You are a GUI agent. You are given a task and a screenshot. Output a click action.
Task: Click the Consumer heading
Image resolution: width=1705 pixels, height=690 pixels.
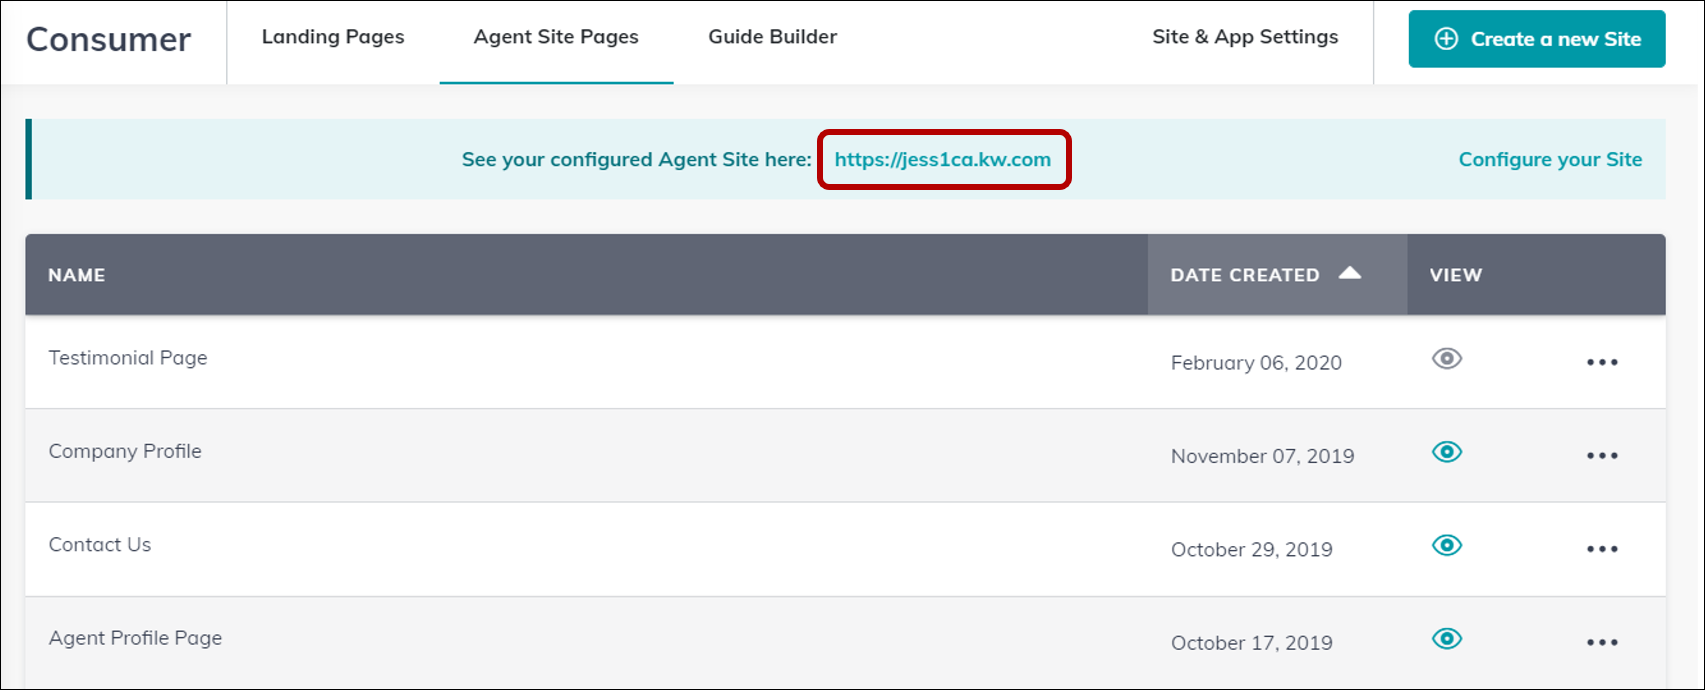tap(108, 39)
